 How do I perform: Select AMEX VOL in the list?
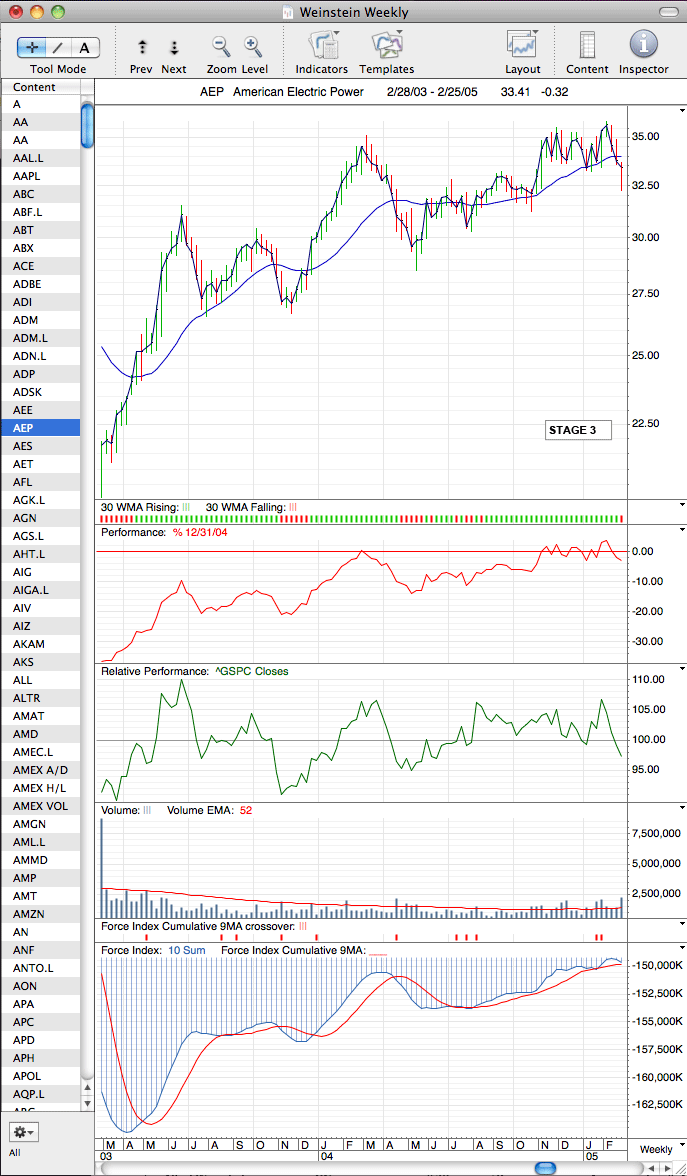coord(40,806)
